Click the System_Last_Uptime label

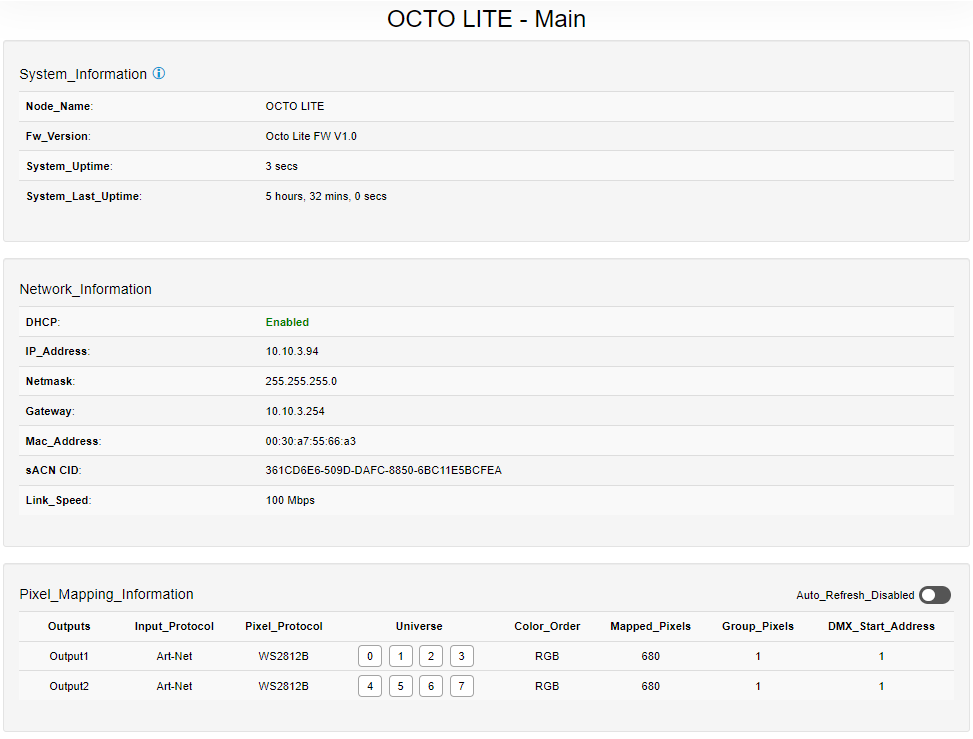pos(84,196)
